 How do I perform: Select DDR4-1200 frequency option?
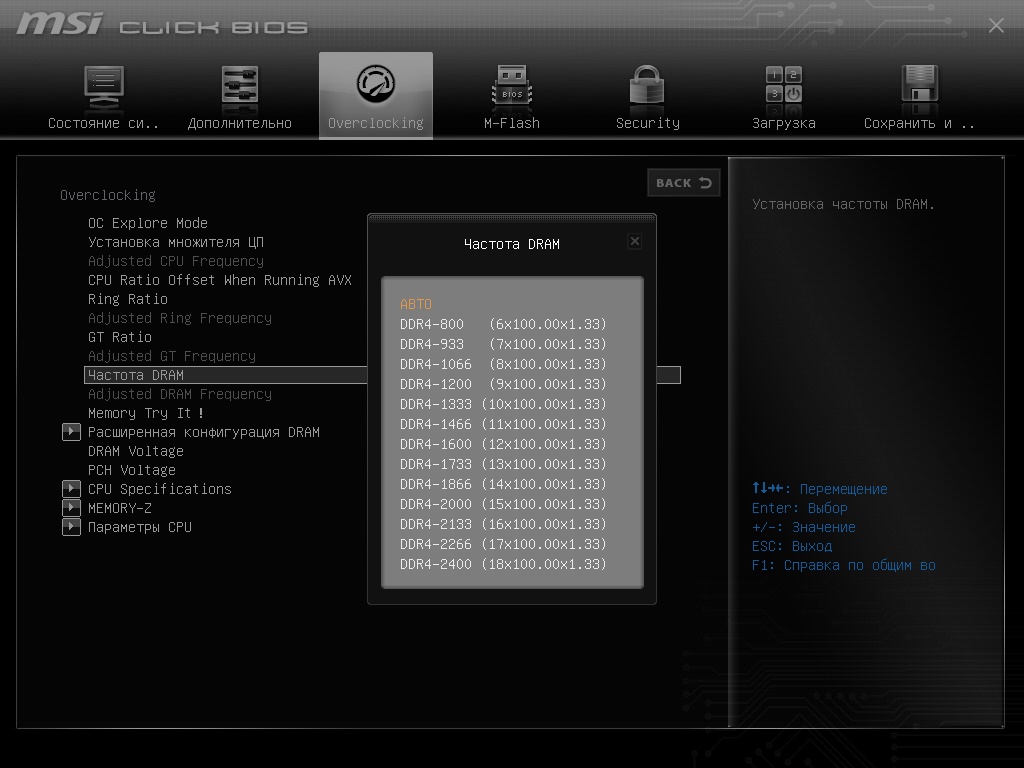[504, 384]
